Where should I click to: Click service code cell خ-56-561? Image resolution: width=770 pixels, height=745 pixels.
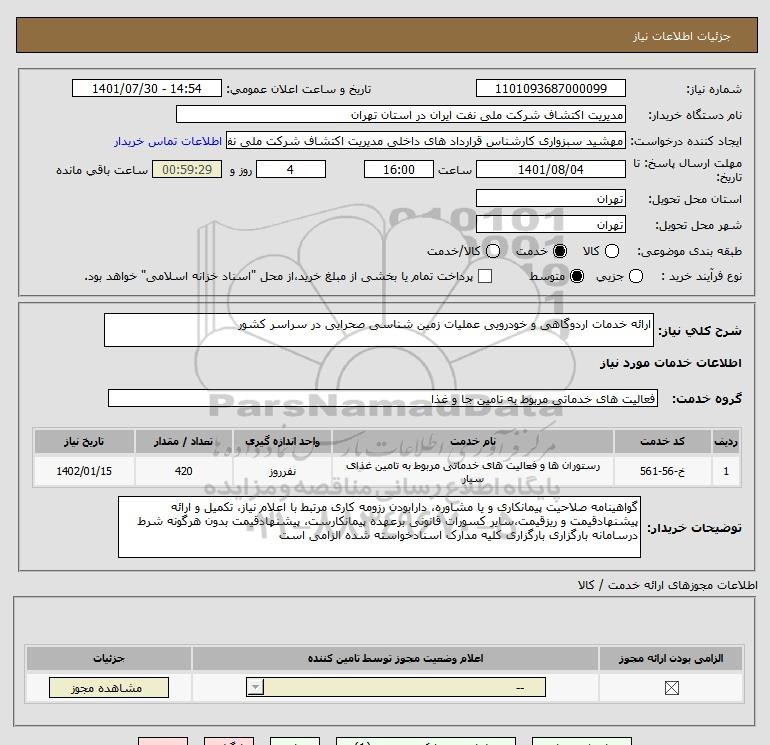[662, 471]
